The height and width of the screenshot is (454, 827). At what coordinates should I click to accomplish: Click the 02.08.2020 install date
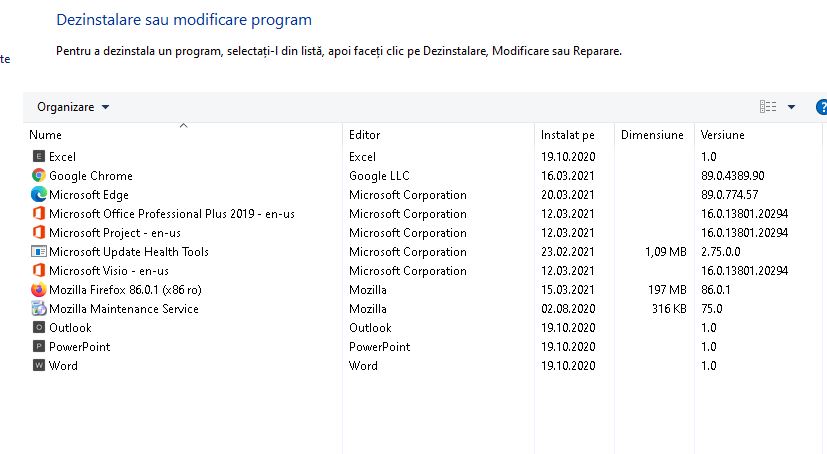pyautogui.click(x=568, y=308)
